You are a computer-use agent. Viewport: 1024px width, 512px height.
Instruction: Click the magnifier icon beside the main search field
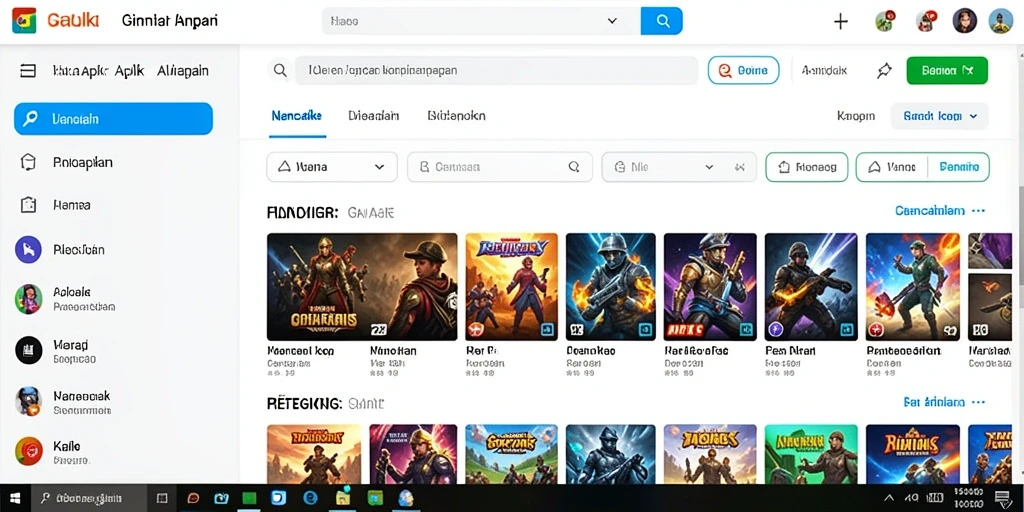coord(280,71)
